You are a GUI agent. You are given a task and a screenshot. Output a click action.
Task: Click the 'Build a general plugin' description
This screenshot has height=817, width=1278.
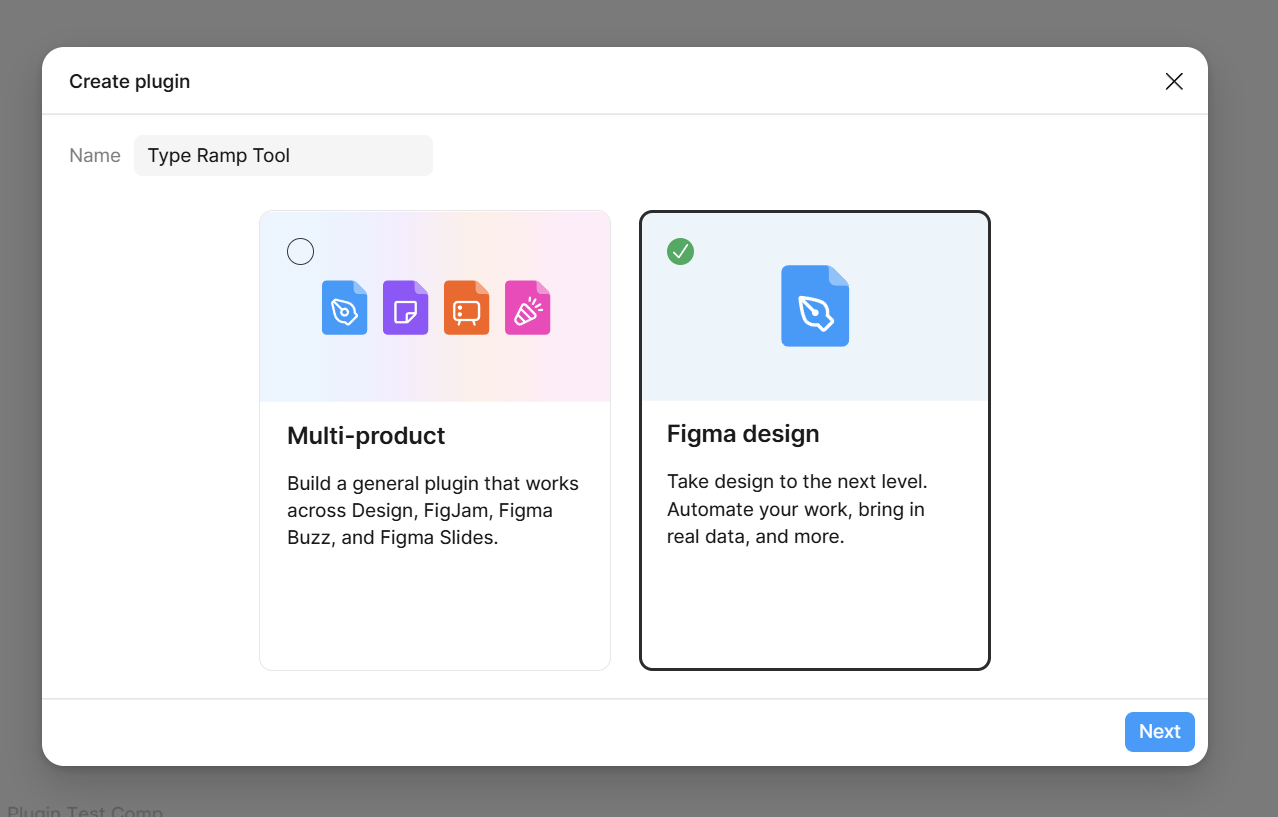click(433, 510)
